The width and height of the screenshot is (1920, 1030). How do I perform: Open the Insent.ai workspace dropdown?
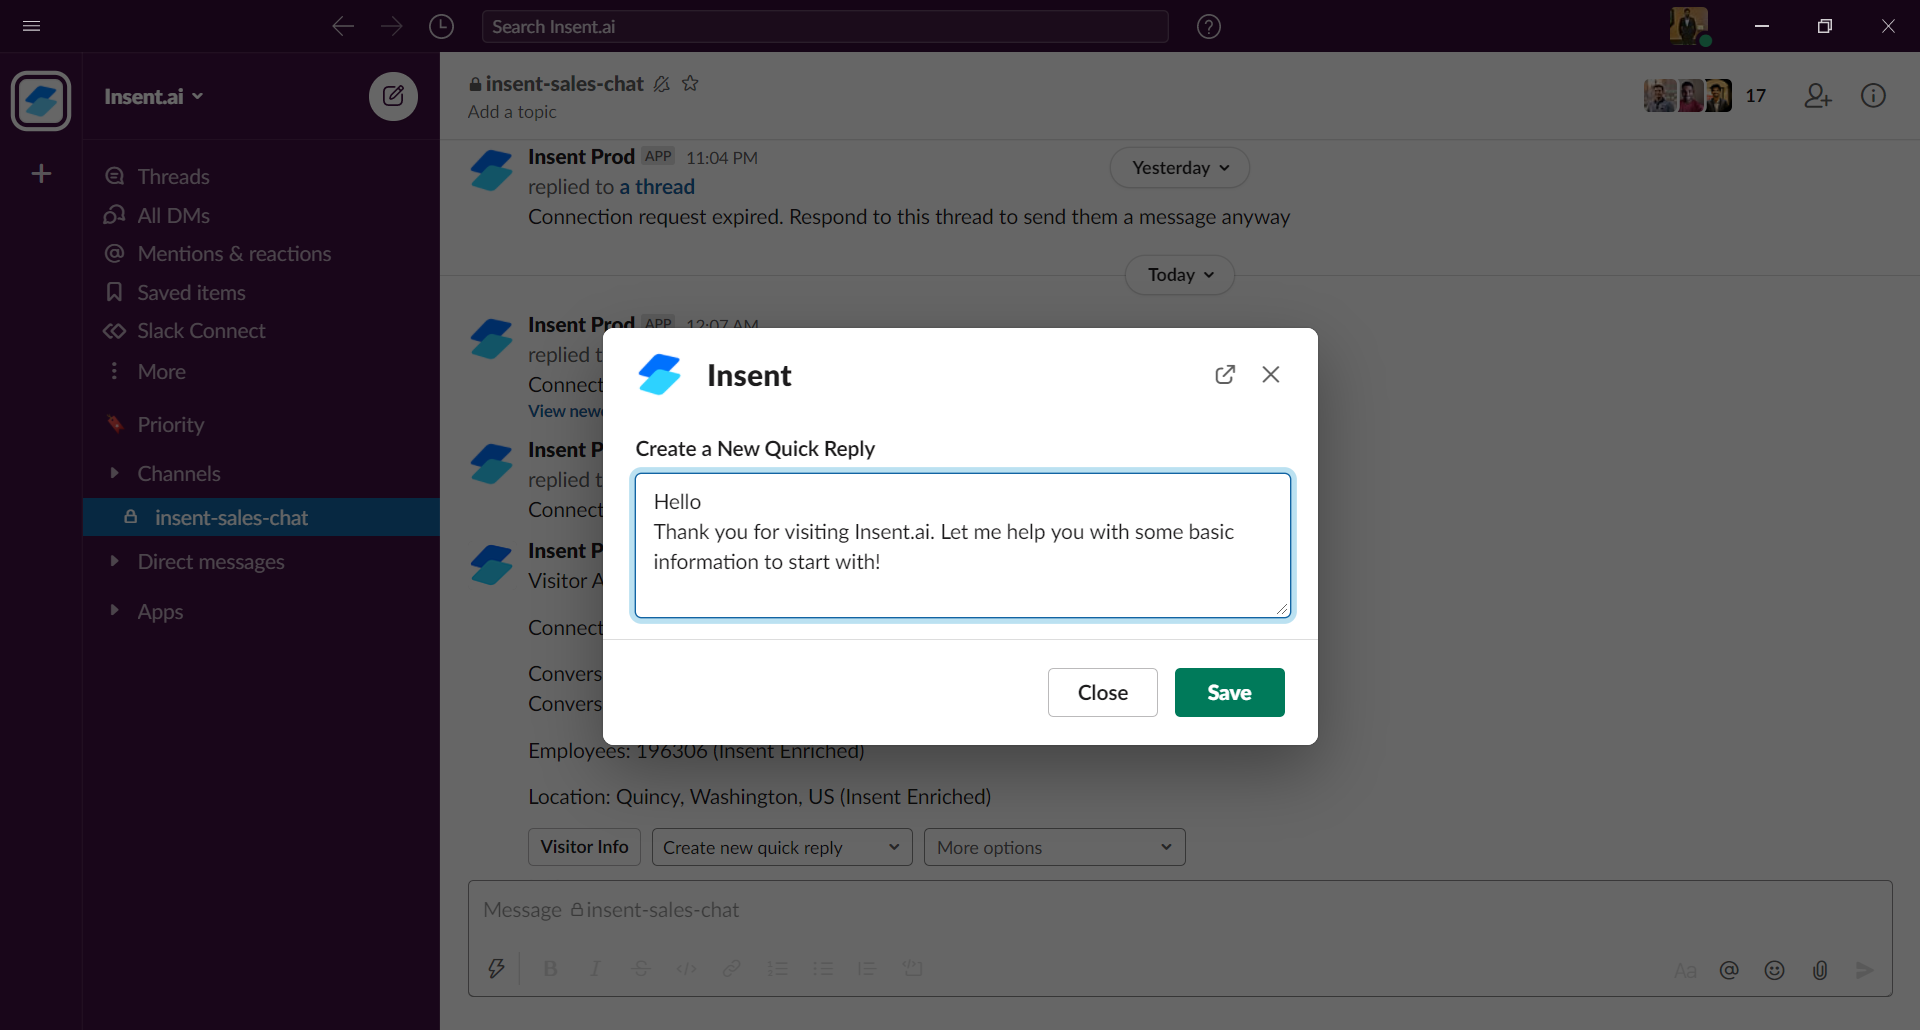tap(154, 97)
